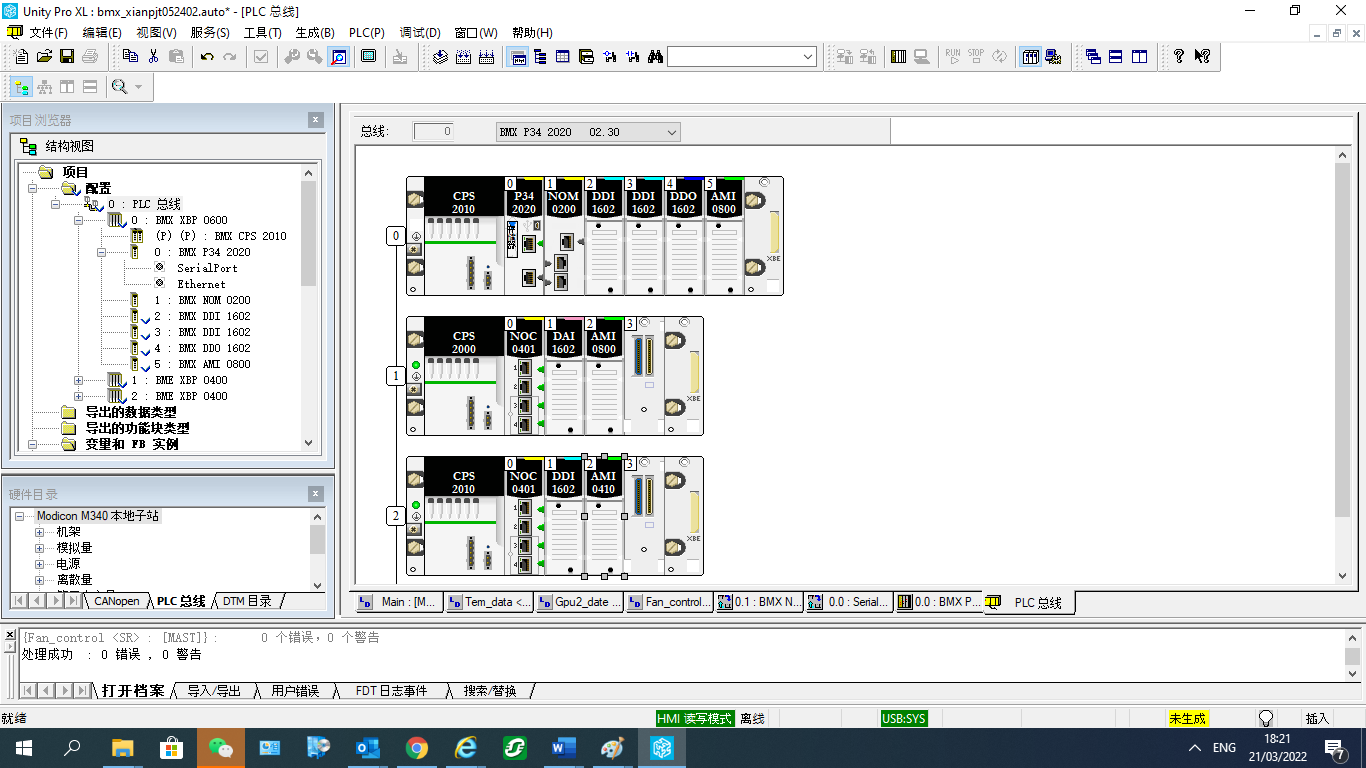This screenshot has height=768, width=1366.
Task: Open the toolbar search combo box dropdown
Action: pyautogui.click(x=808, y=57)
